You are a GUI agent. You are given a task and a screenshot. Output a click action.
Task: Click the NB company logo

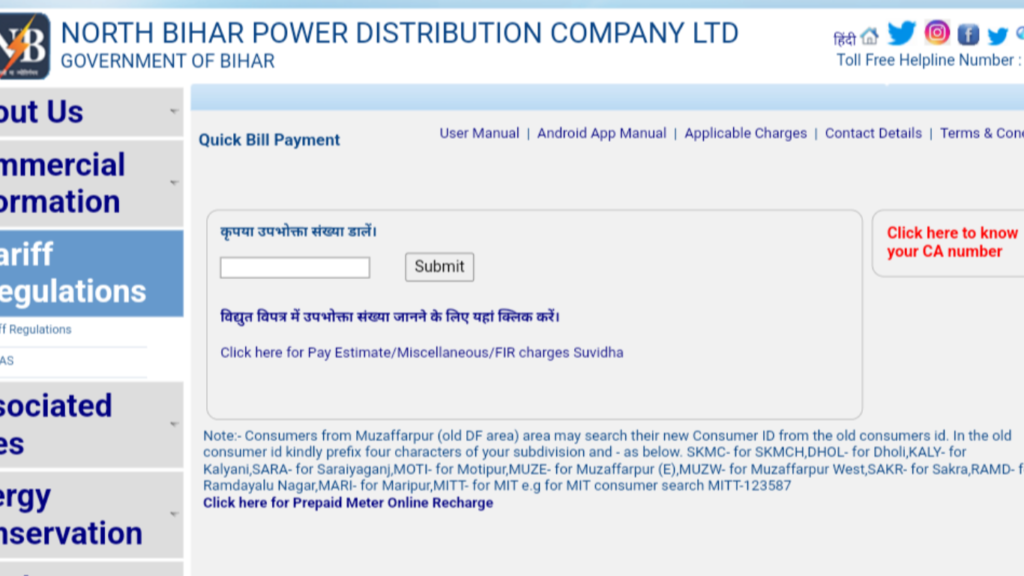(25, 46)
